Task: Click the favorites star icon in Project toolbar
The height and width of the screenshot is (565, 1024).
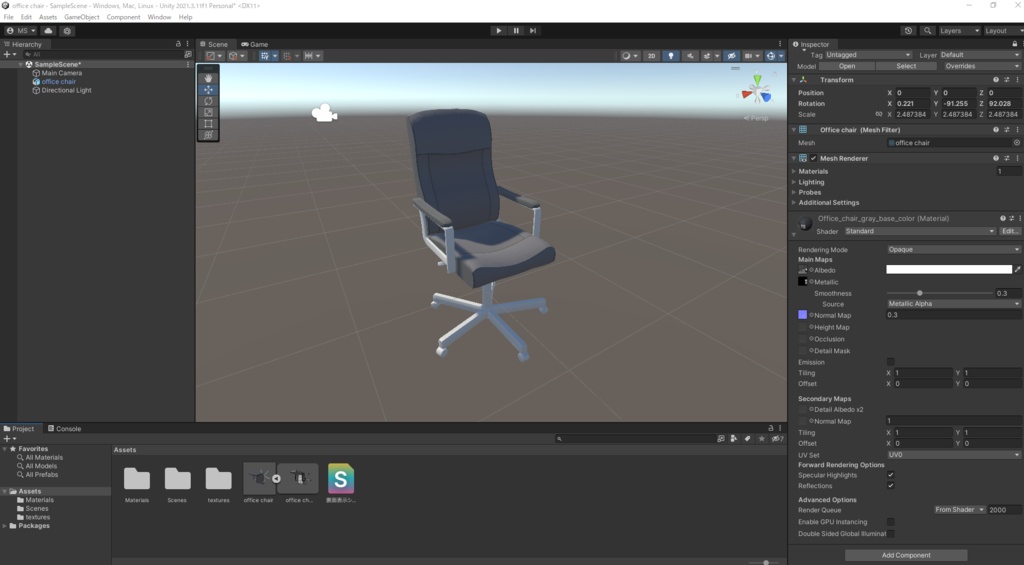Action: click(x=761, y=439)
